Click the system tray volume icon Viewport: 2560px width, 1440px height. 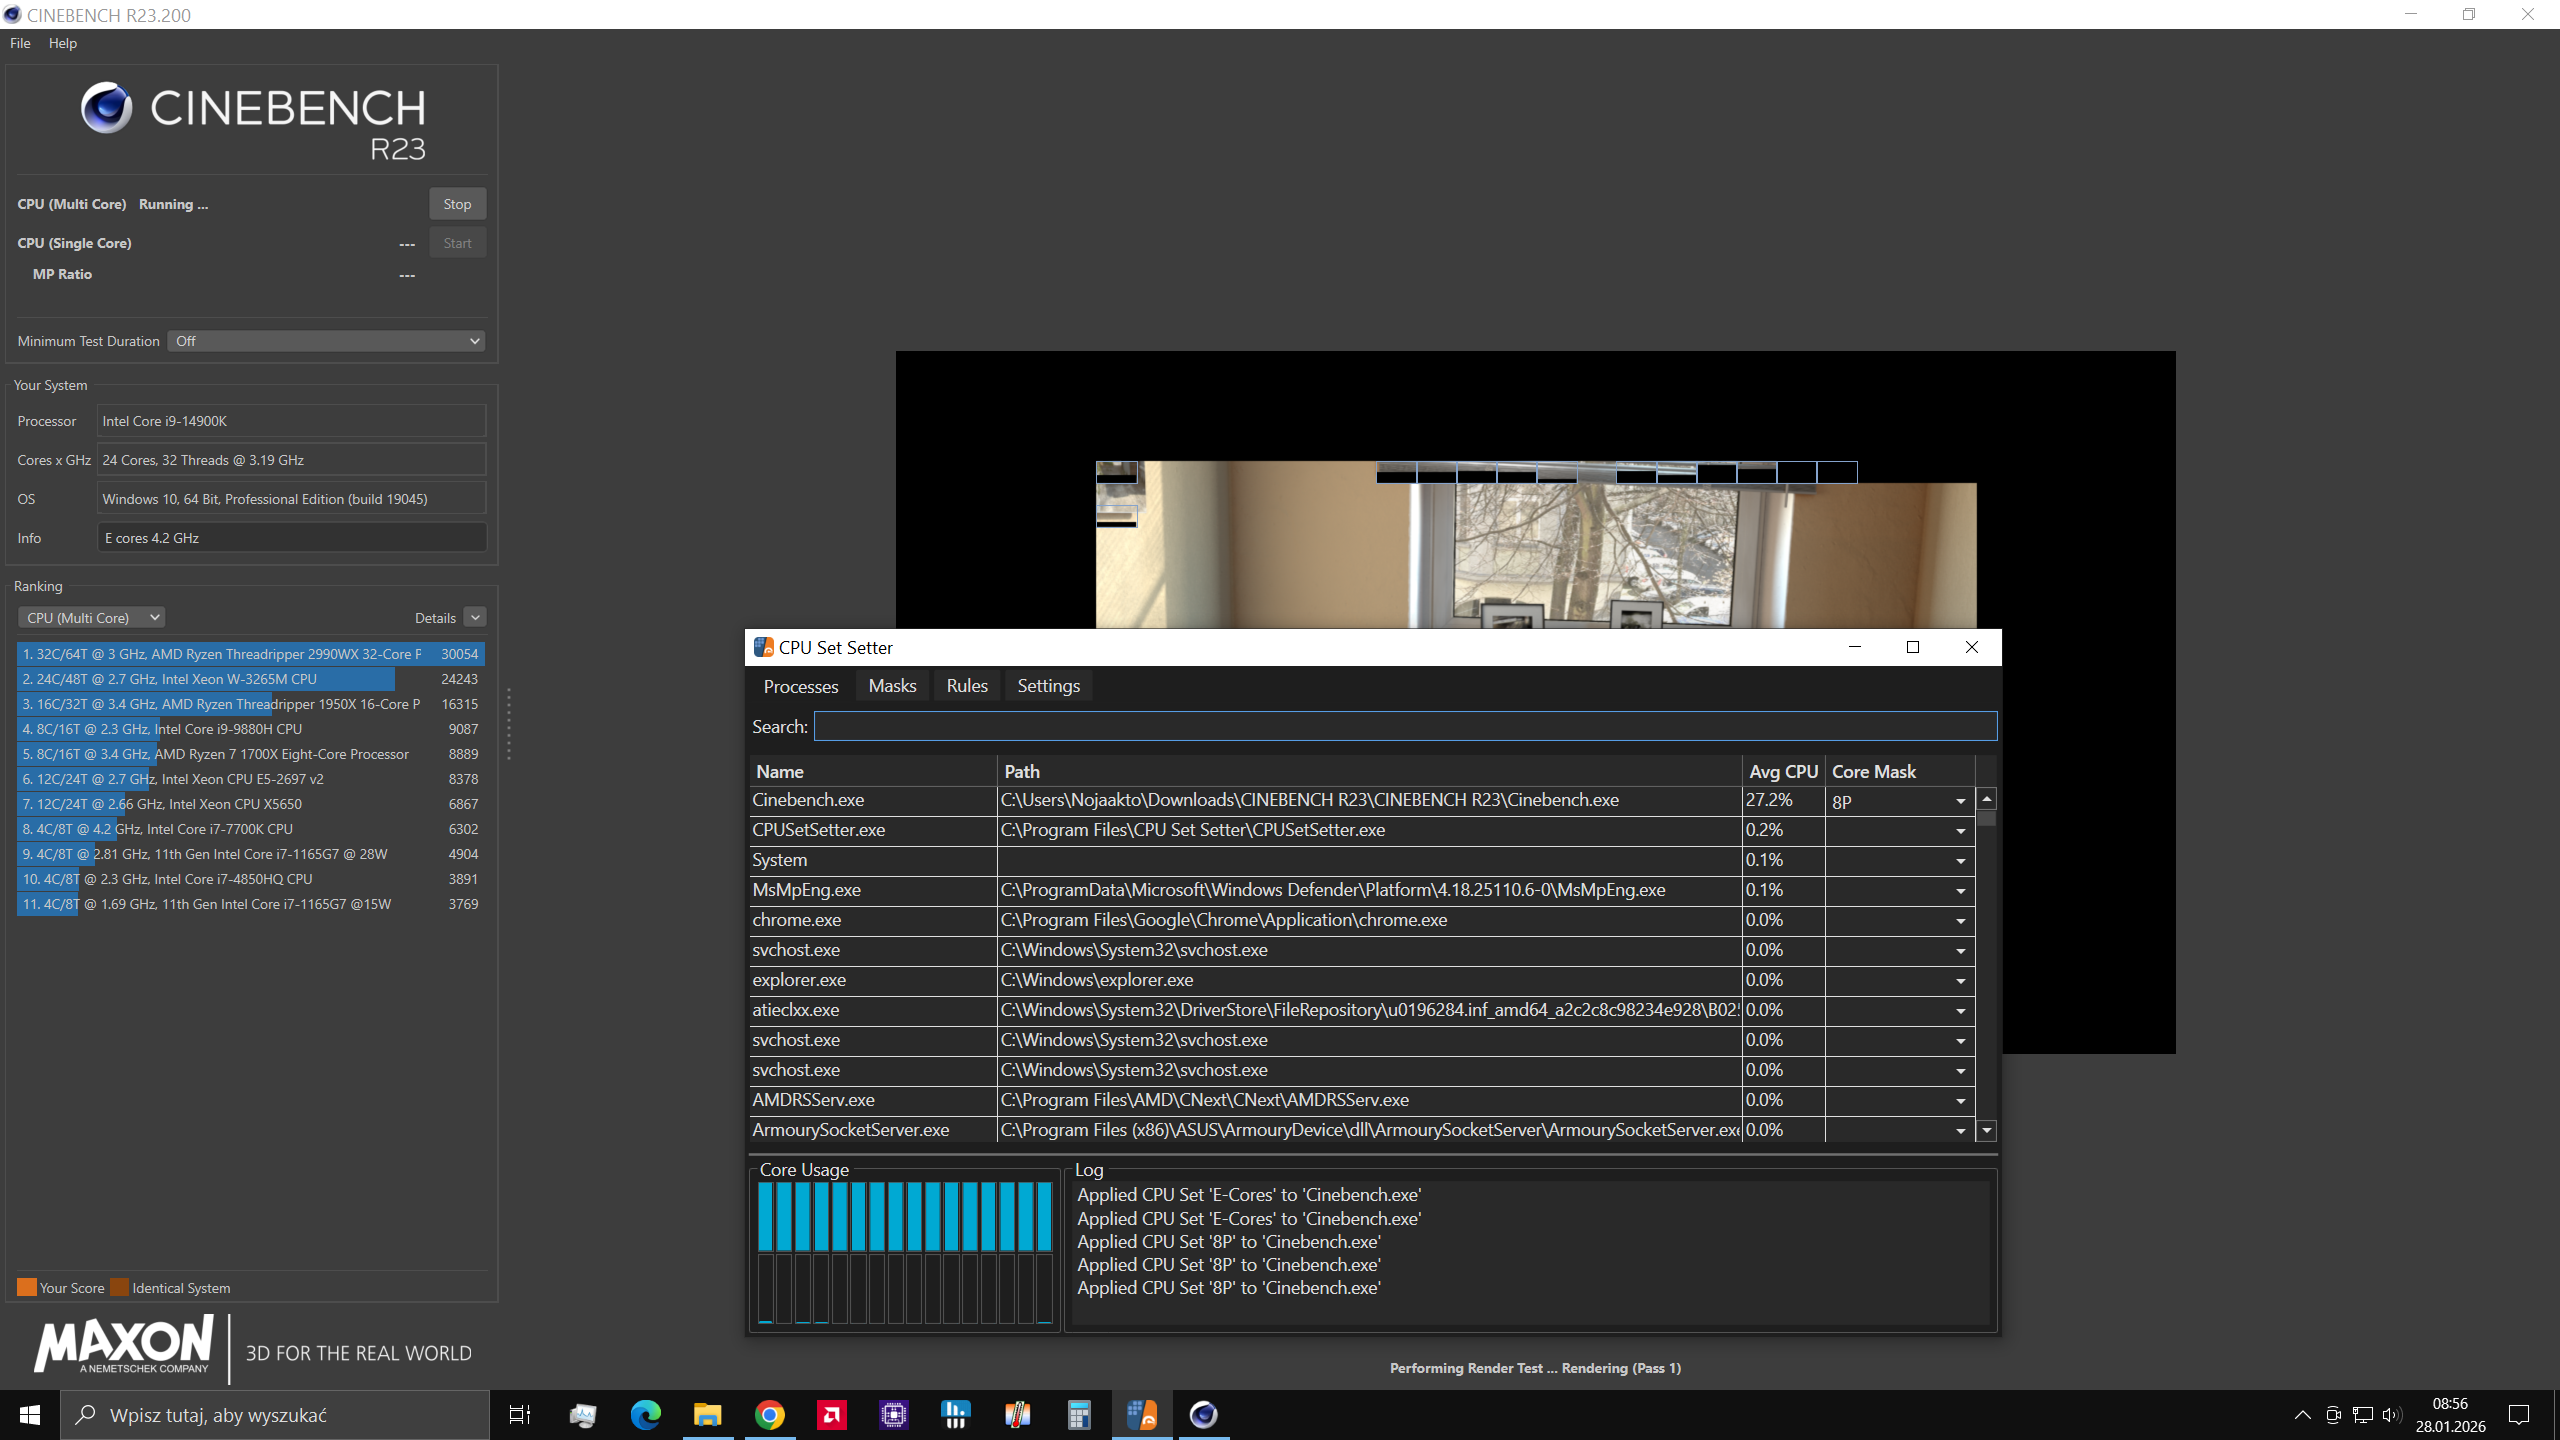click(2391, 1415)
